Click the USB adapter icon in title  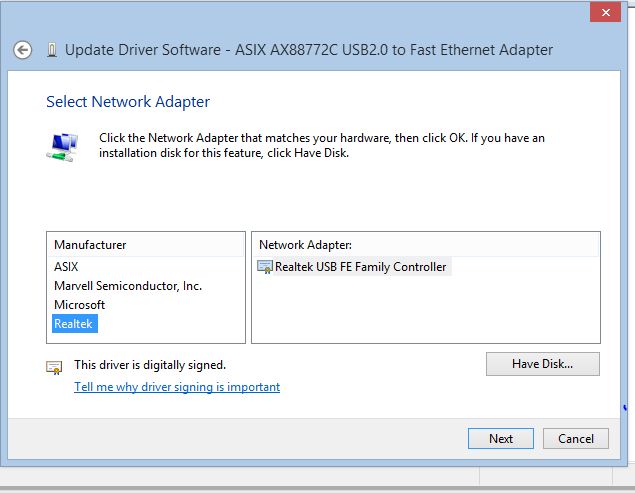[x=52, y=50]
